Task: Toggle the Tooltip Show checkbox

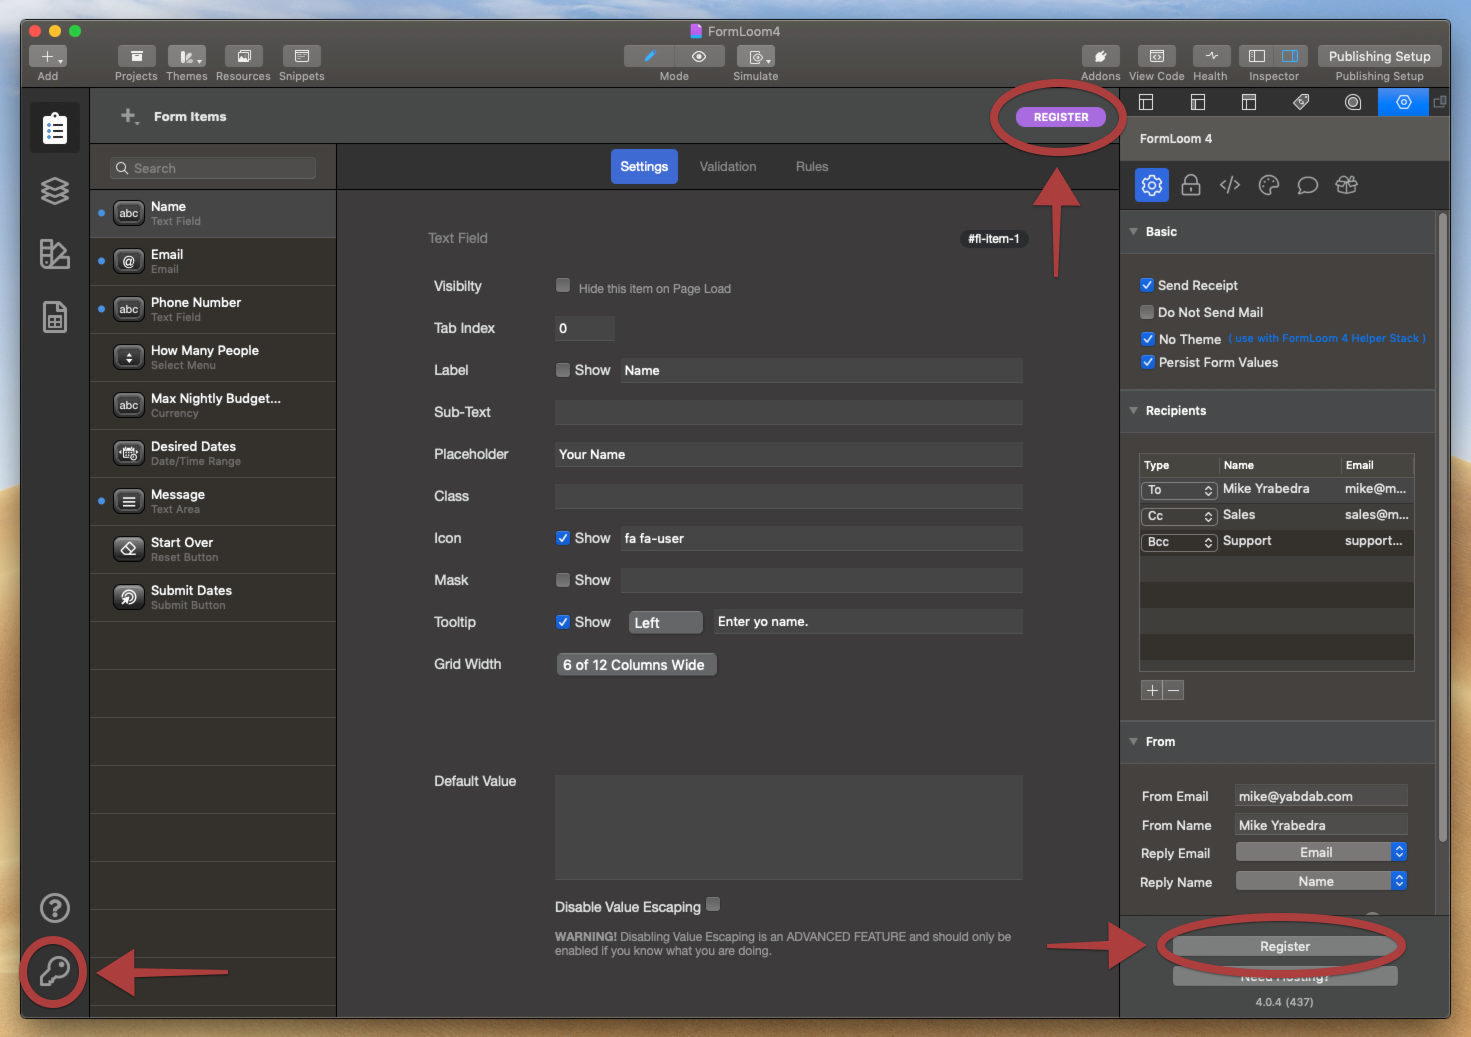Action: point(563,622)
